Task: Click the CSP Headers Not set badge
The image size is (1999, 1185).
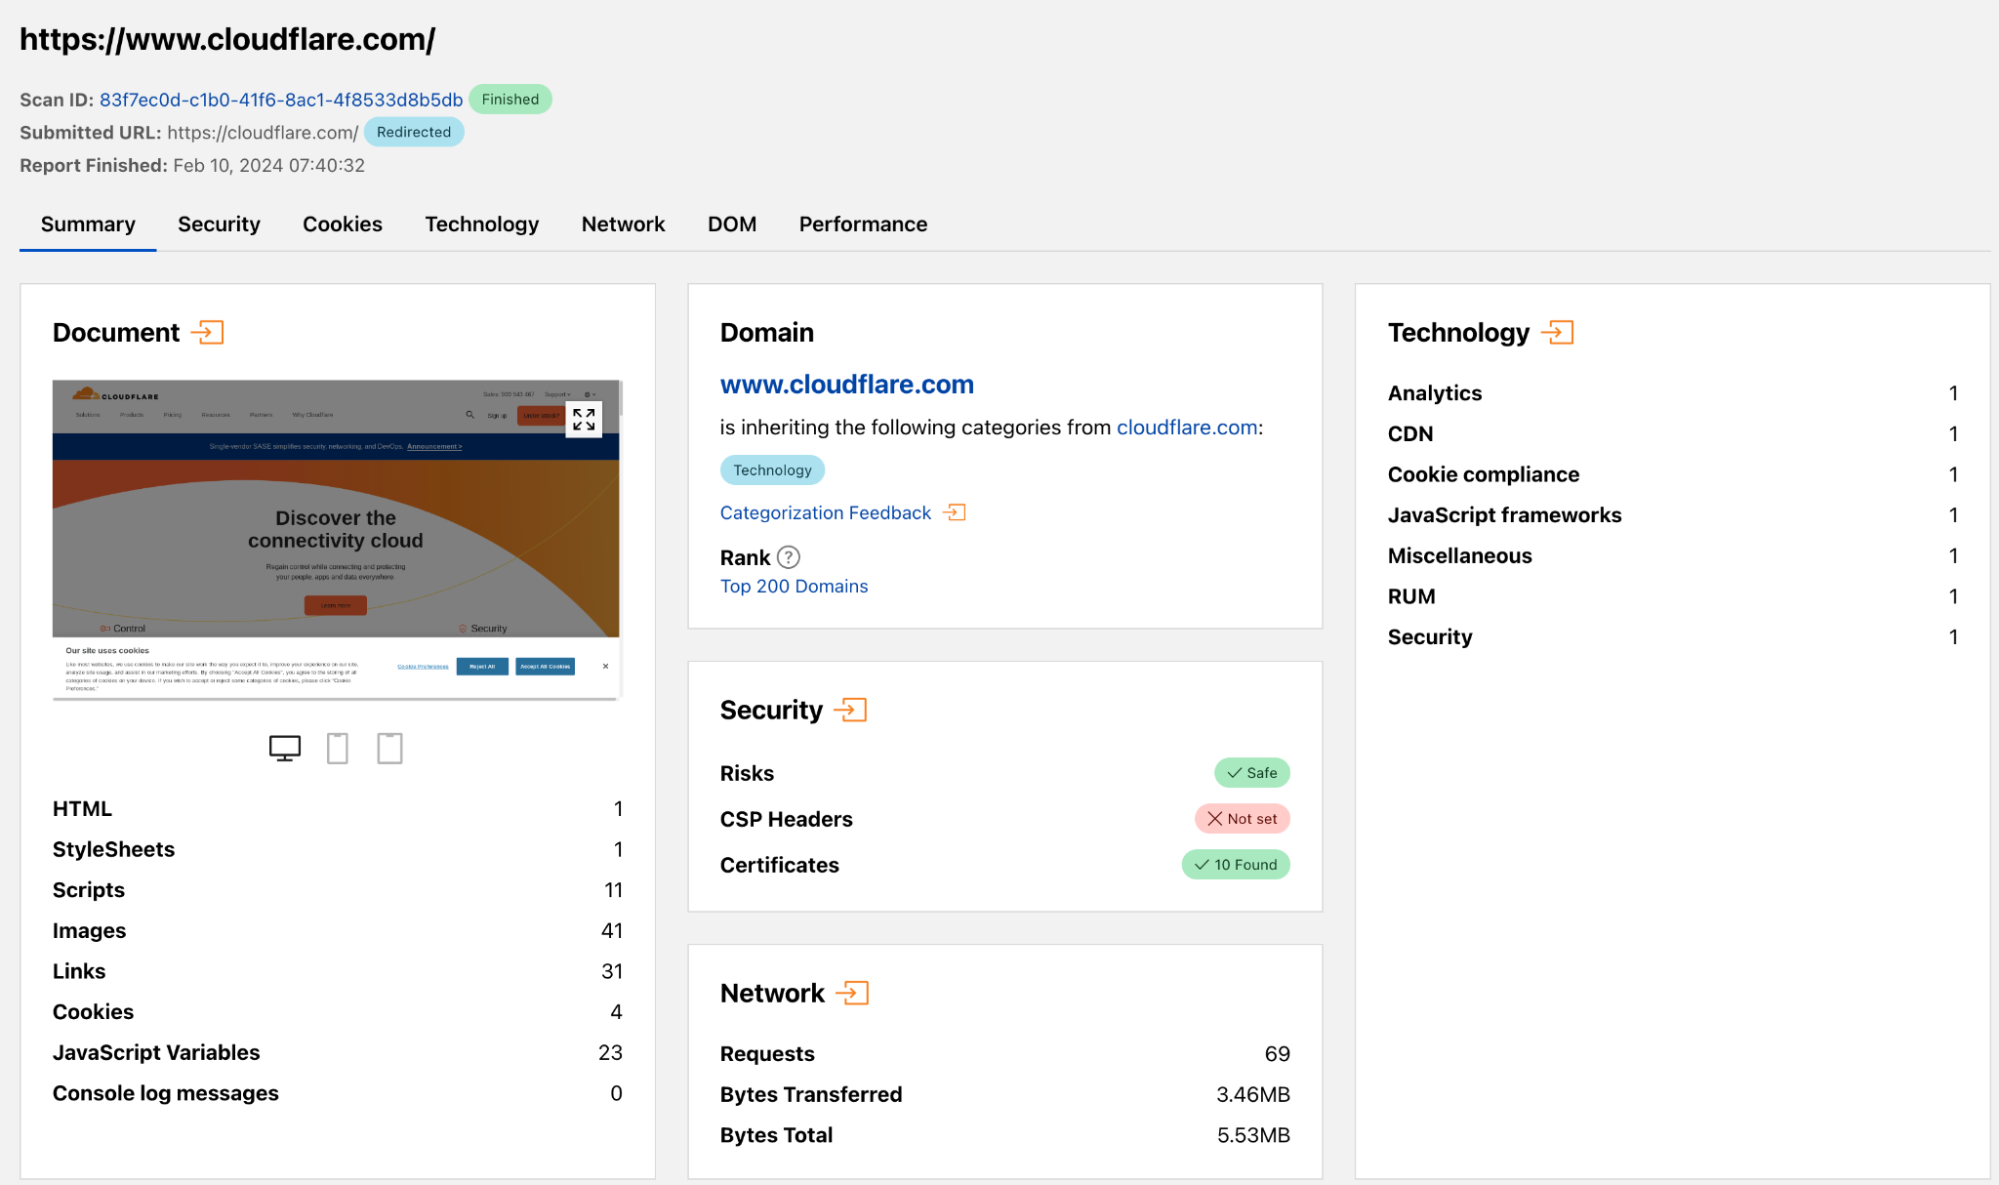Action: (x=1240, y=818)
